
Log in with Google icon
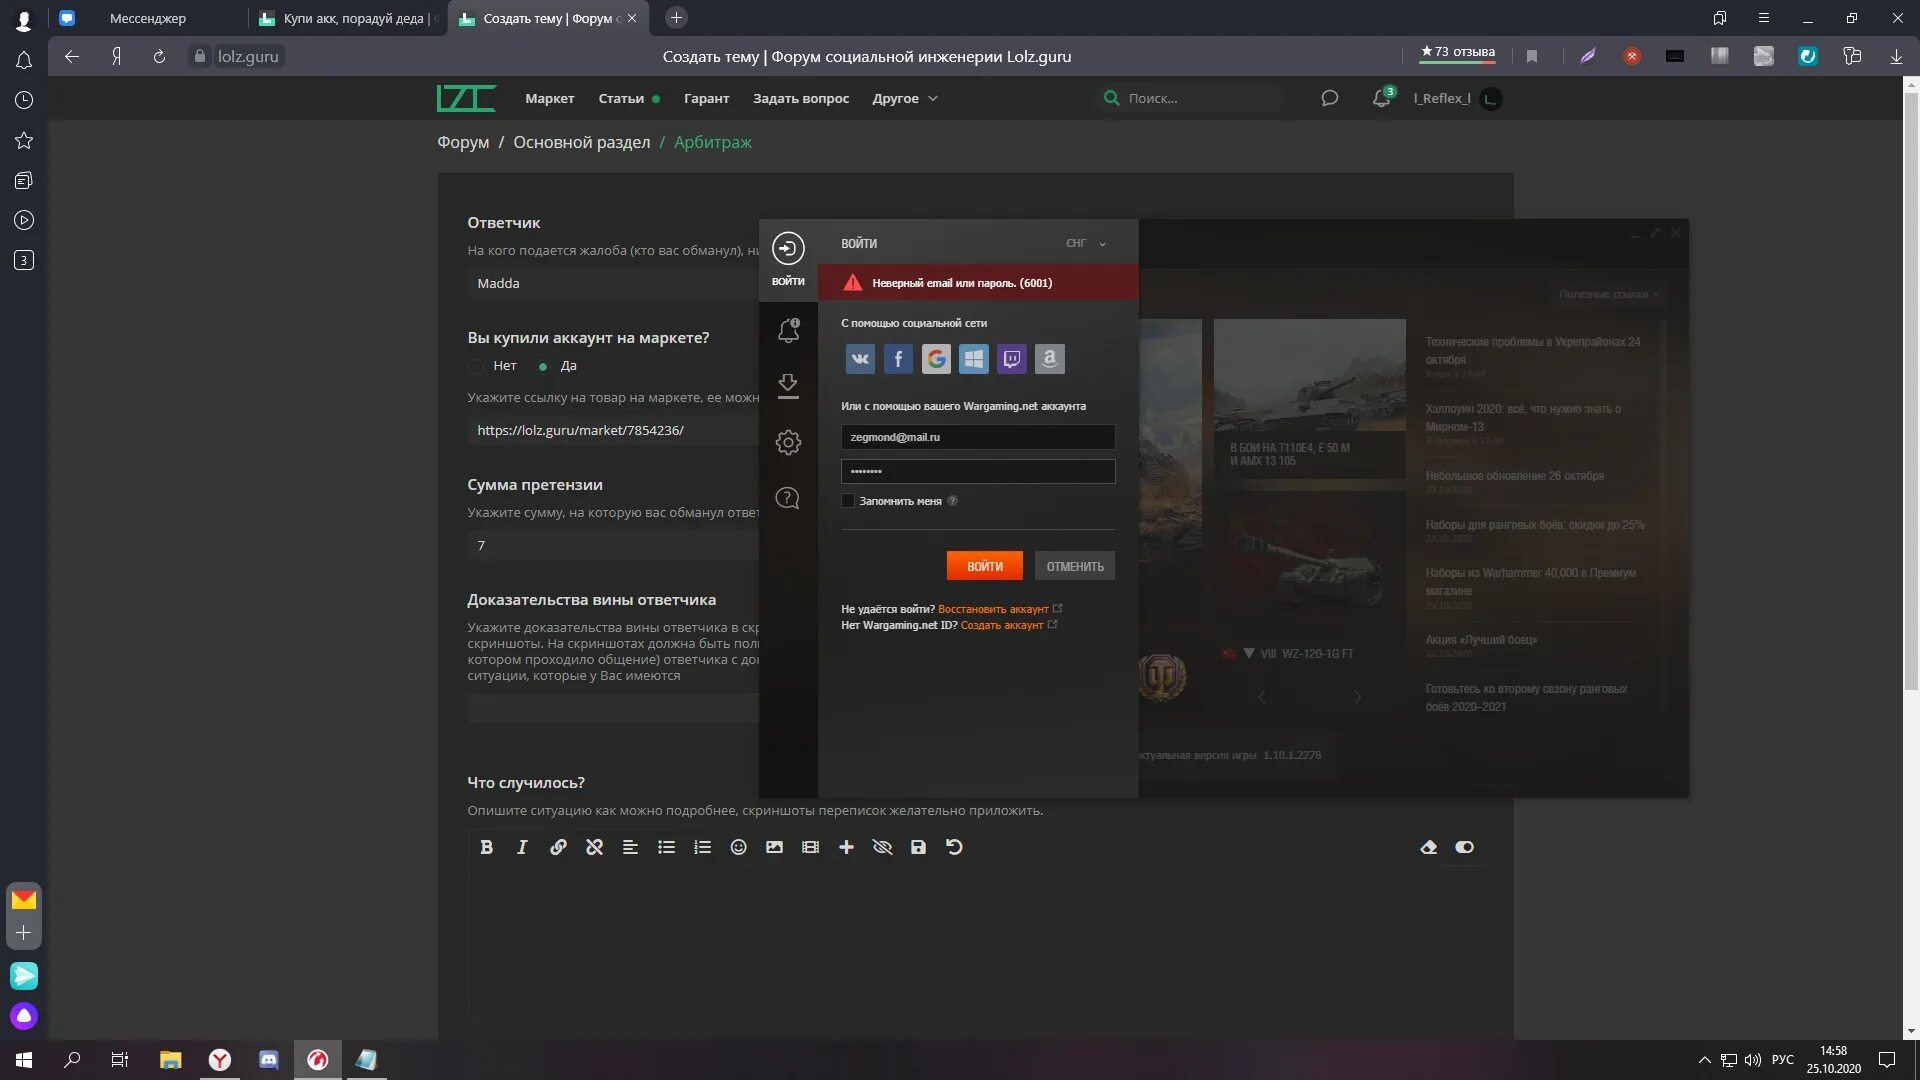click(x=936, y=359)
